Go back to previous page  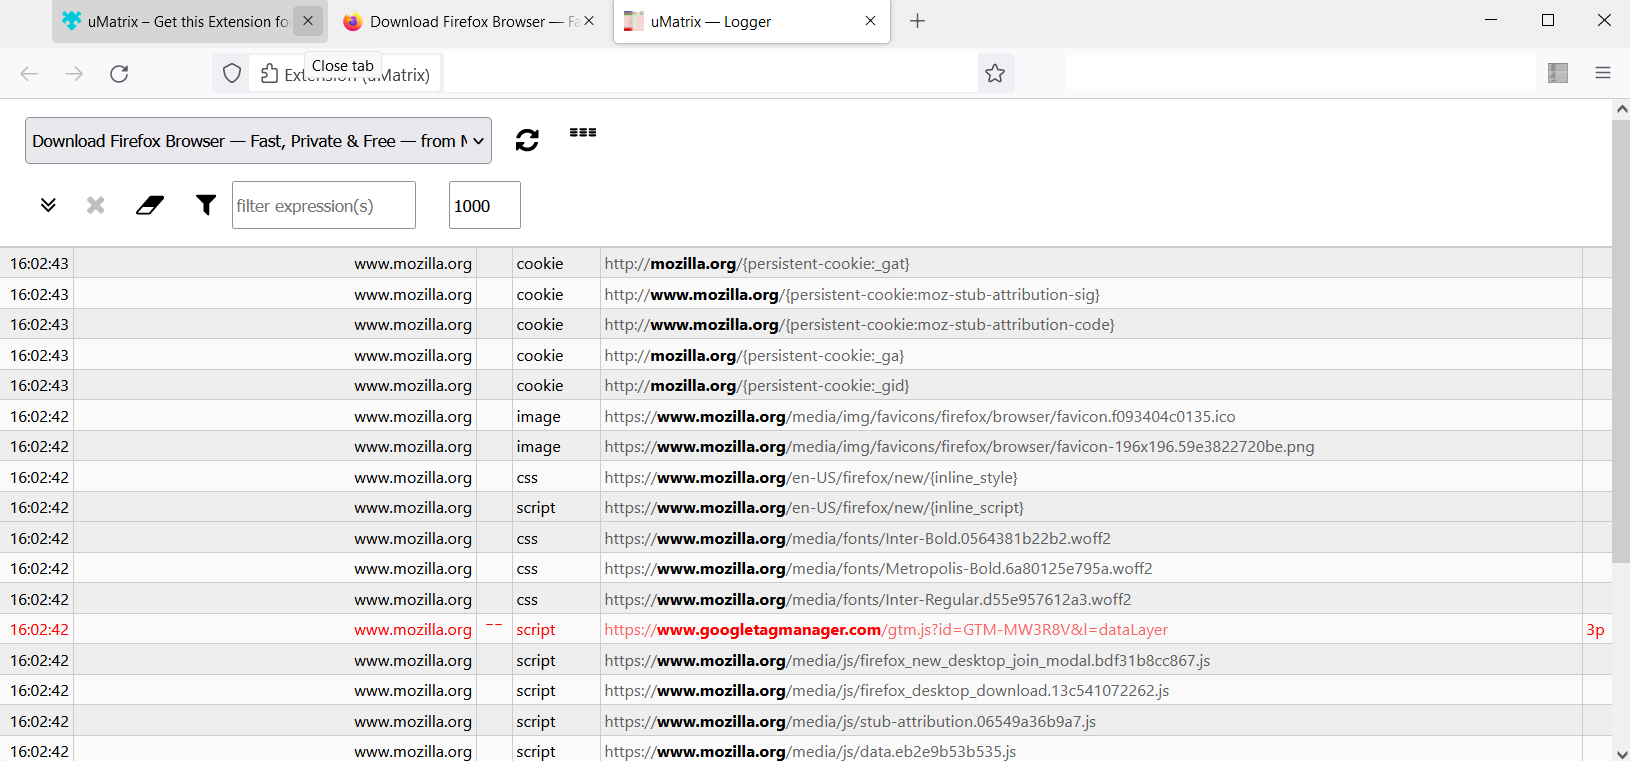coord(29,73)
